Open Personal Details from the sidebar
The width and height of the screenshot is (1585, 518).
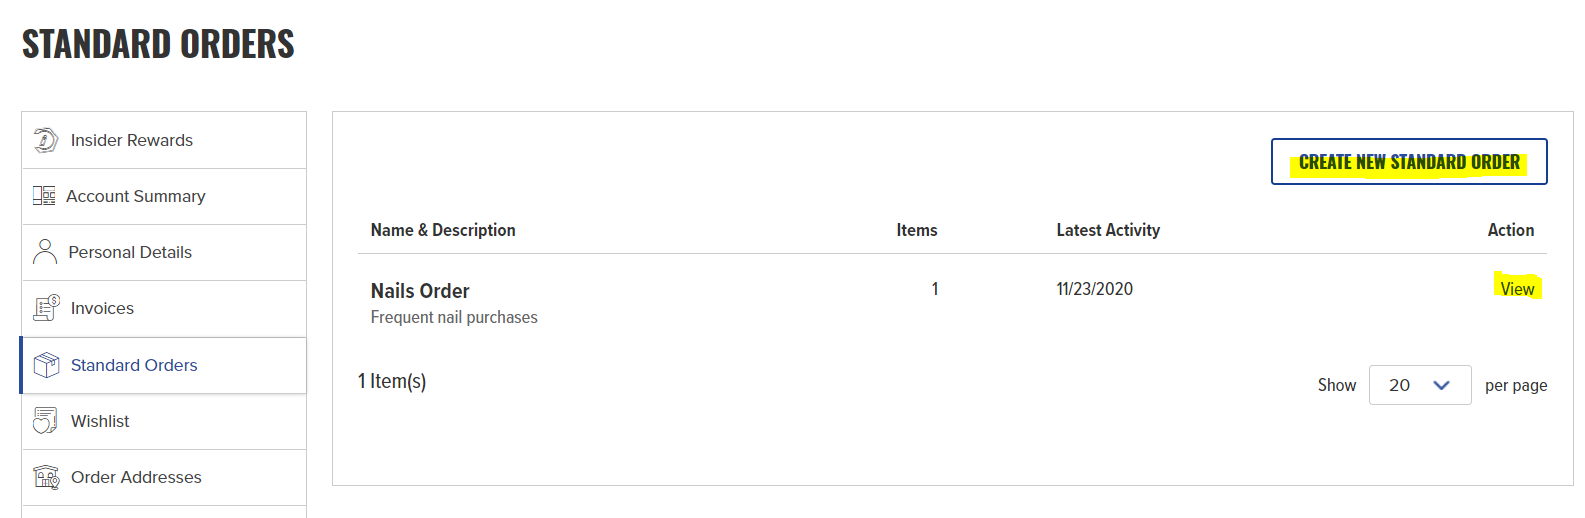click(x=164, y=252)
